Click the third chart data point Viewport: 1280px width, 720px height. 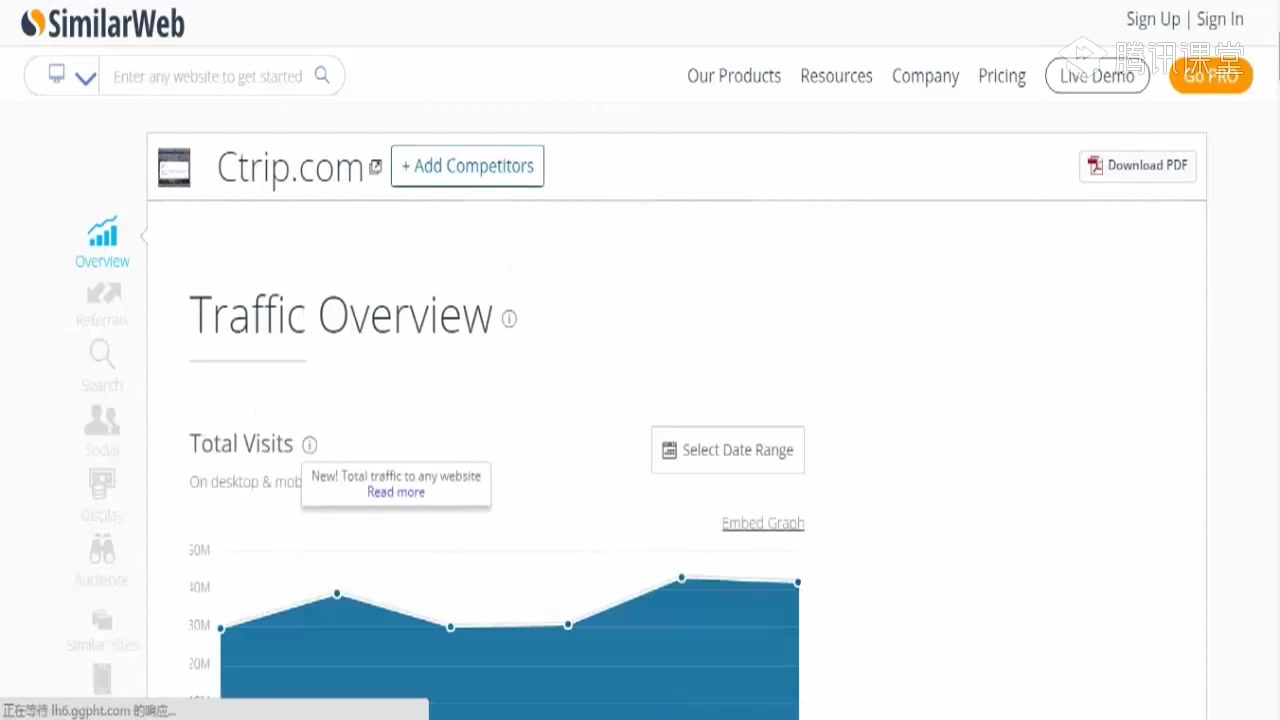[x=451, y=627]
